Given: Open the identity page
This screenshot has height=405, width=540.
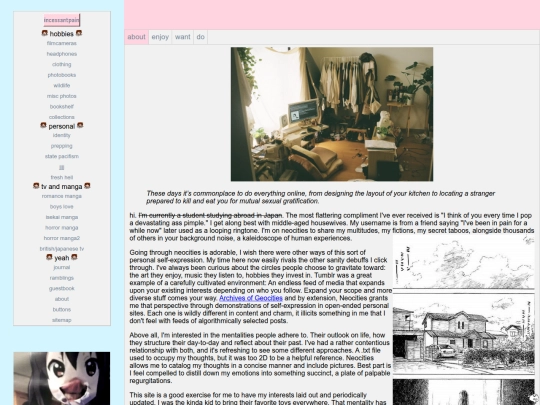Looking at the screenshot, I should tap(62, 135).
